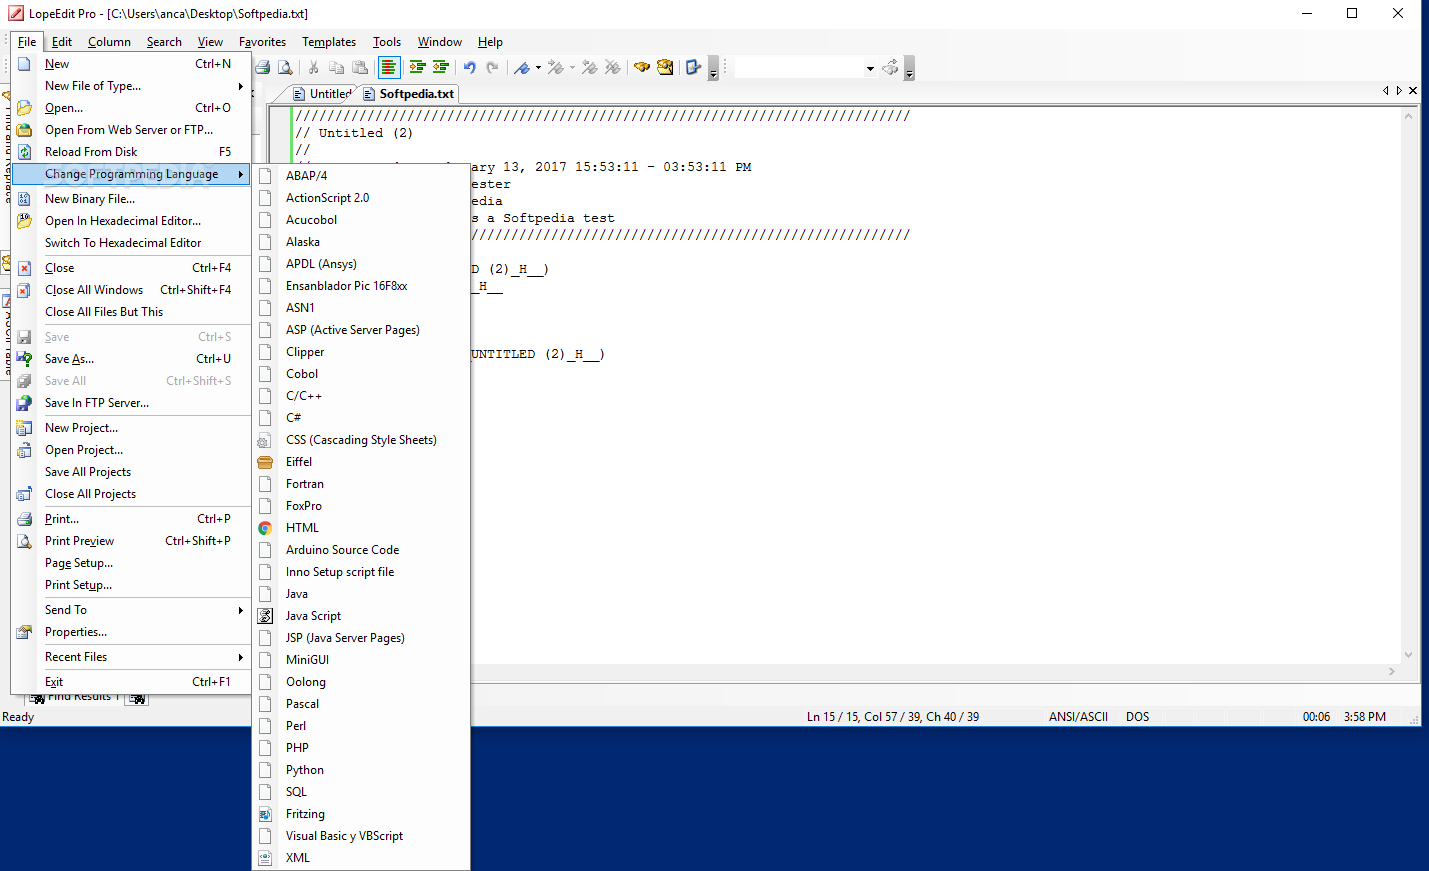Click the find-in-files folder binoculars icon
Viewport: 1429px width, 871px height.
(665, 68)
